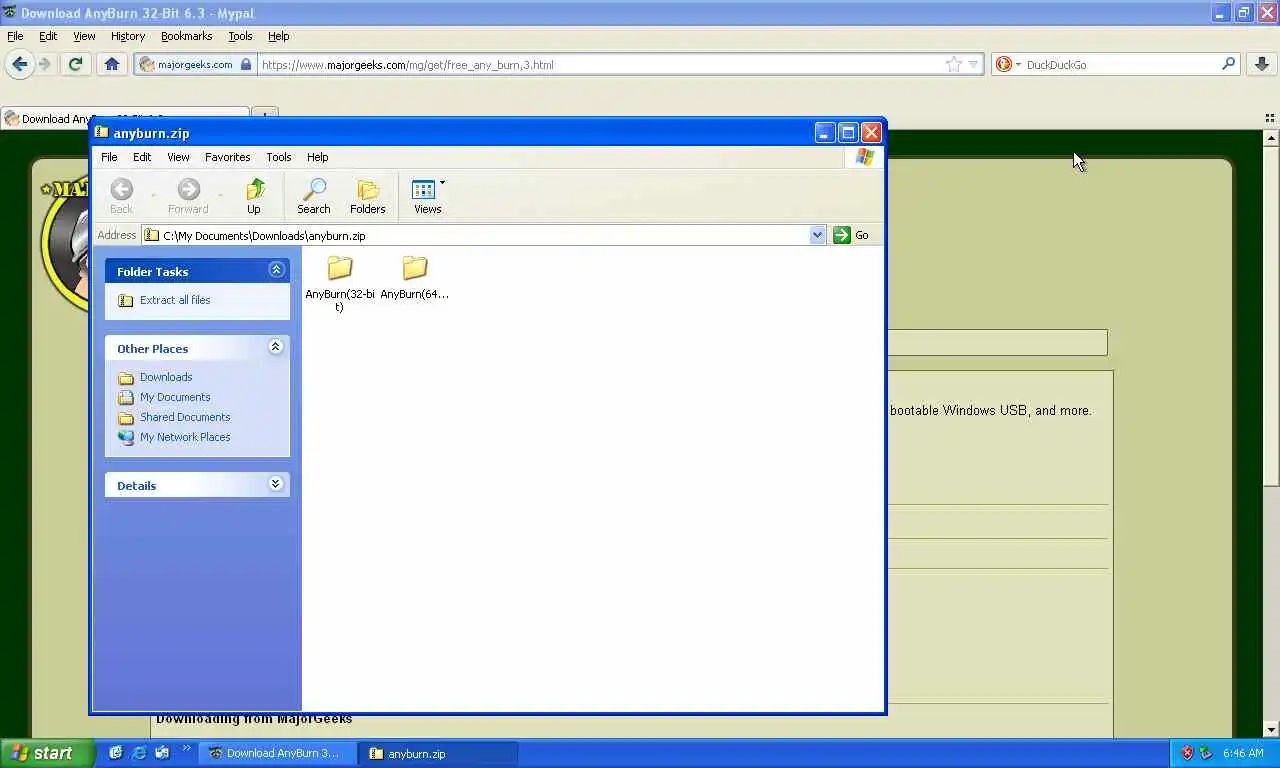Image resolution: width=1280 pixels, height=768 pixels.
Task: Click the taskbar clock 6:46 AM
Action: pos(1243,753)
